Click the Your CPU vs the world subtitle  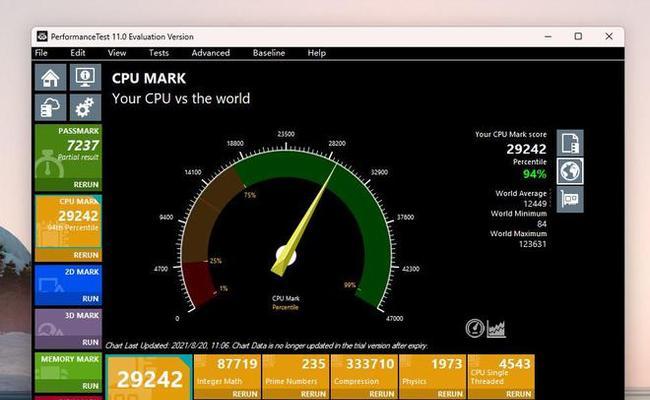[x=181, y=99]
